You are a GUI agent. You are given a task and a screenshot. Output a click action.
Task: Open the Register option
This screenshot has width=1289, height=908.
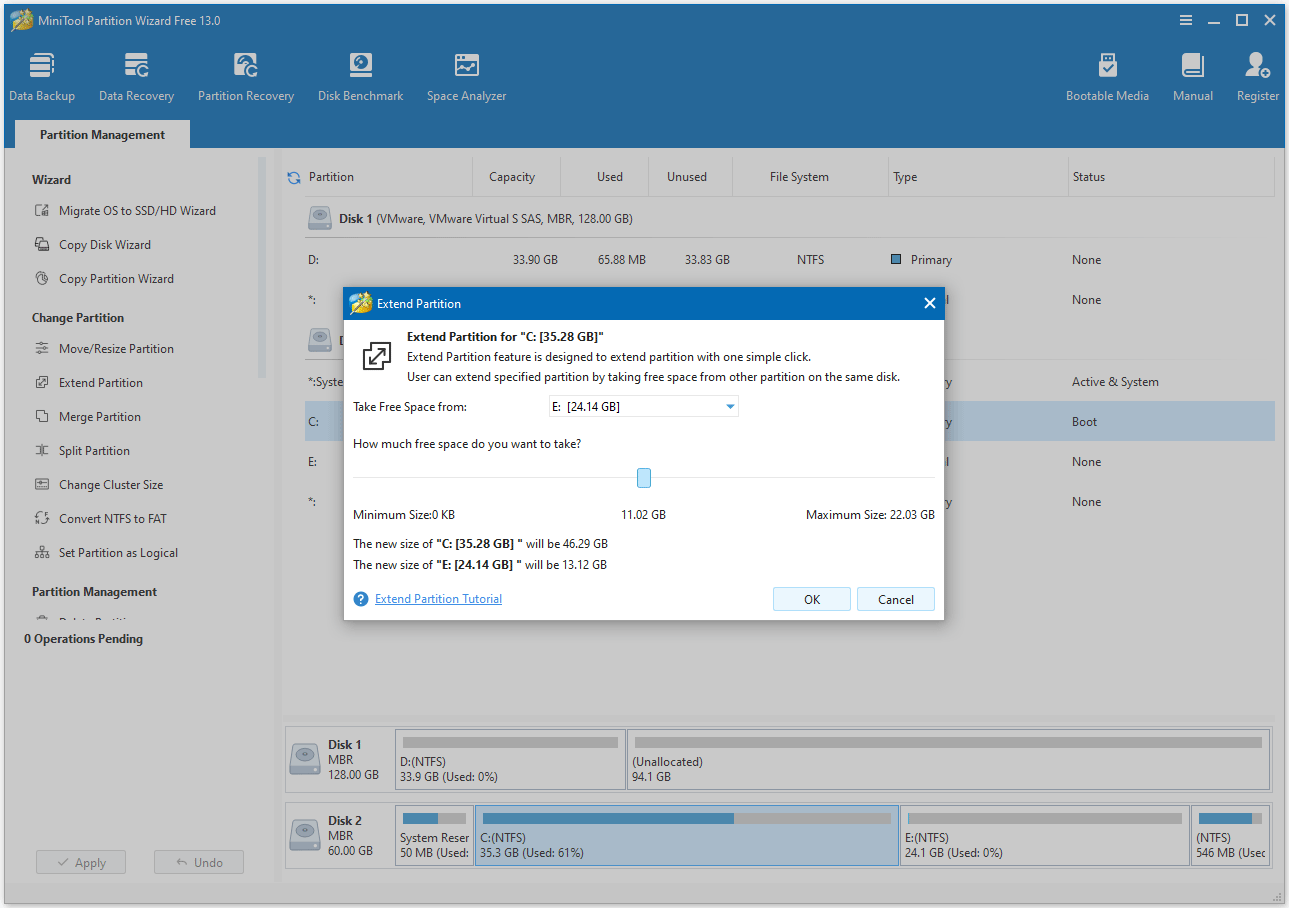(x=1257, y=75)
